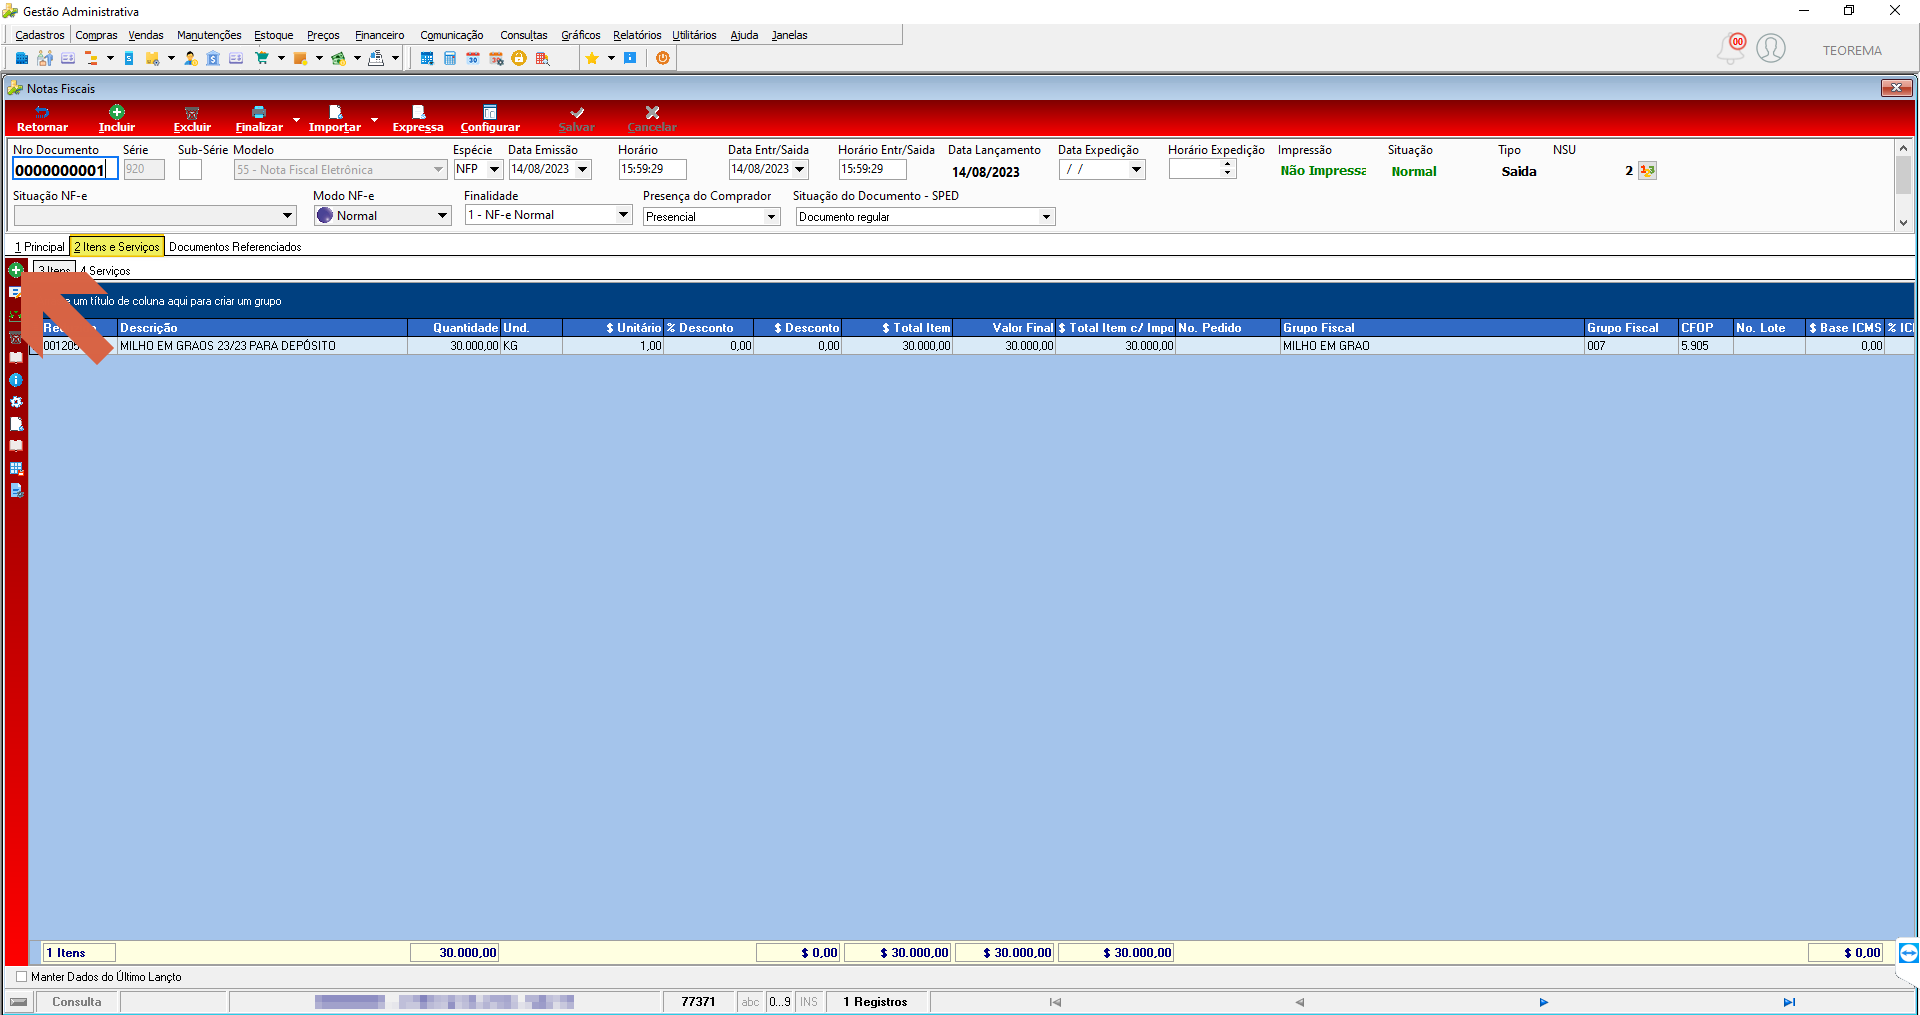
Task: Click green add-item icon in left sidebar
Action: [x=16, y=270]
